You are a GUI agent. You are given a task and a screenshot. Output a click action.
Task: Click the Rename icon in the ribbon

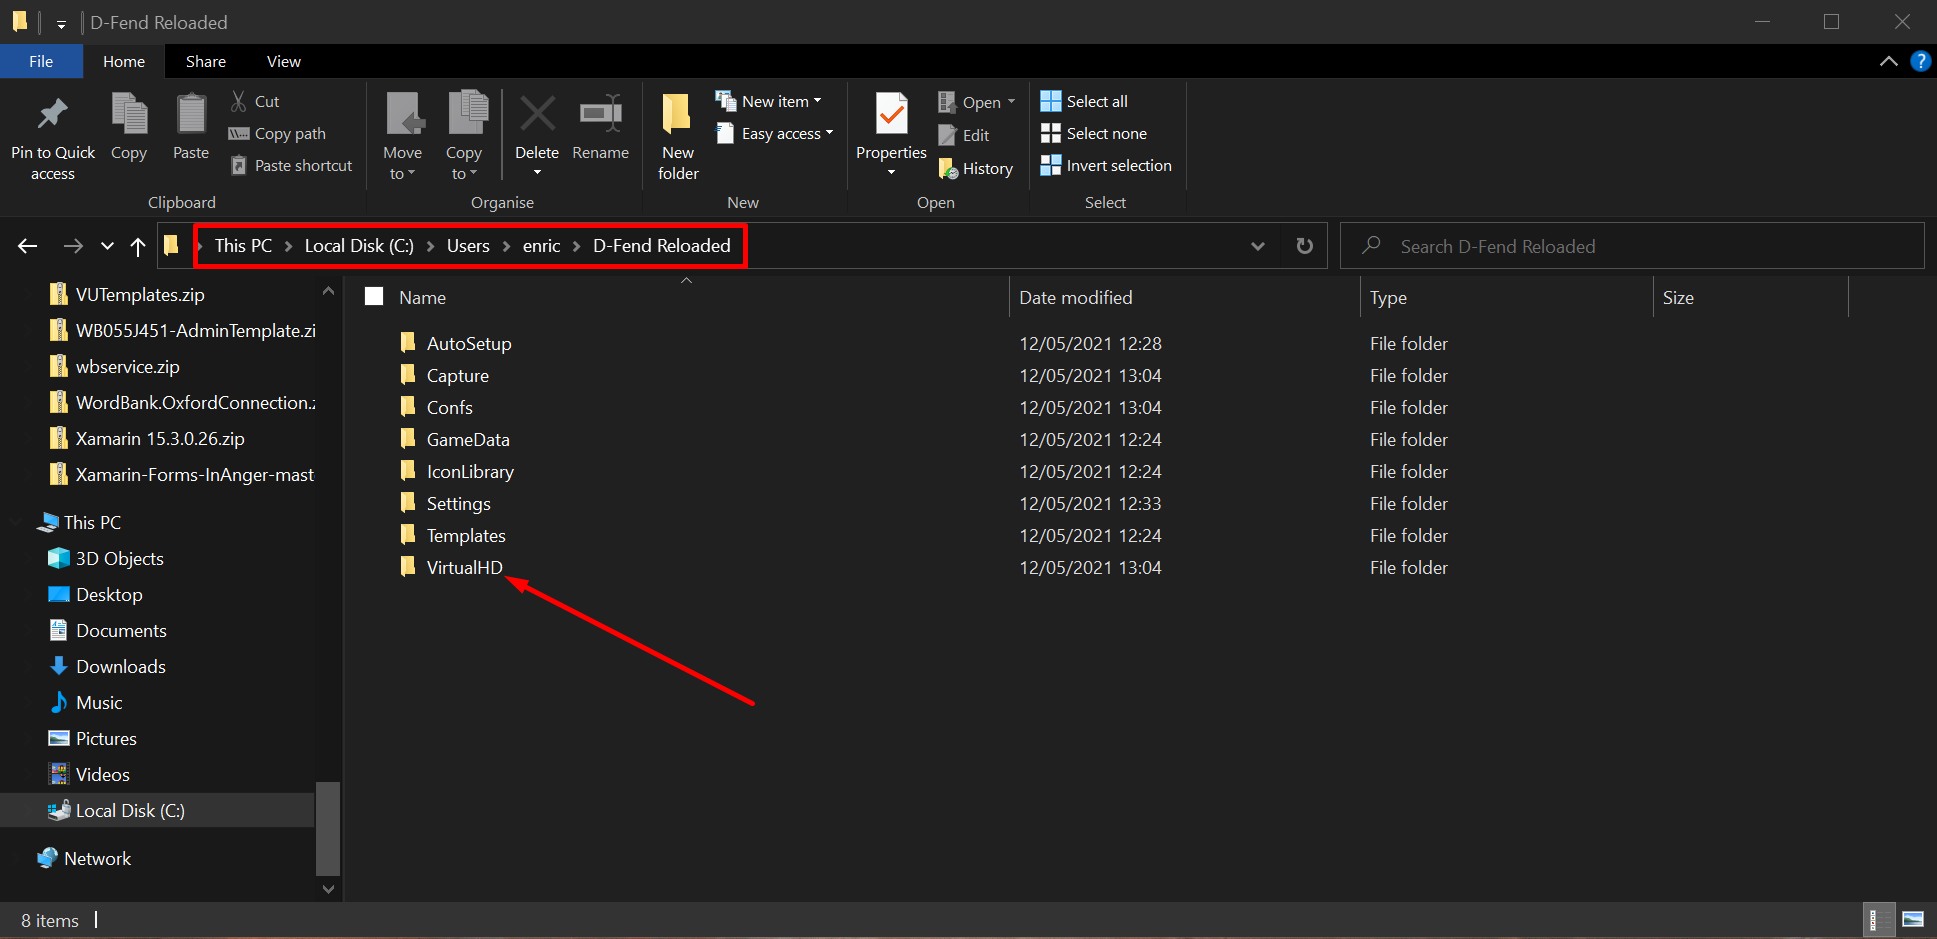click(x=600, y=115)
